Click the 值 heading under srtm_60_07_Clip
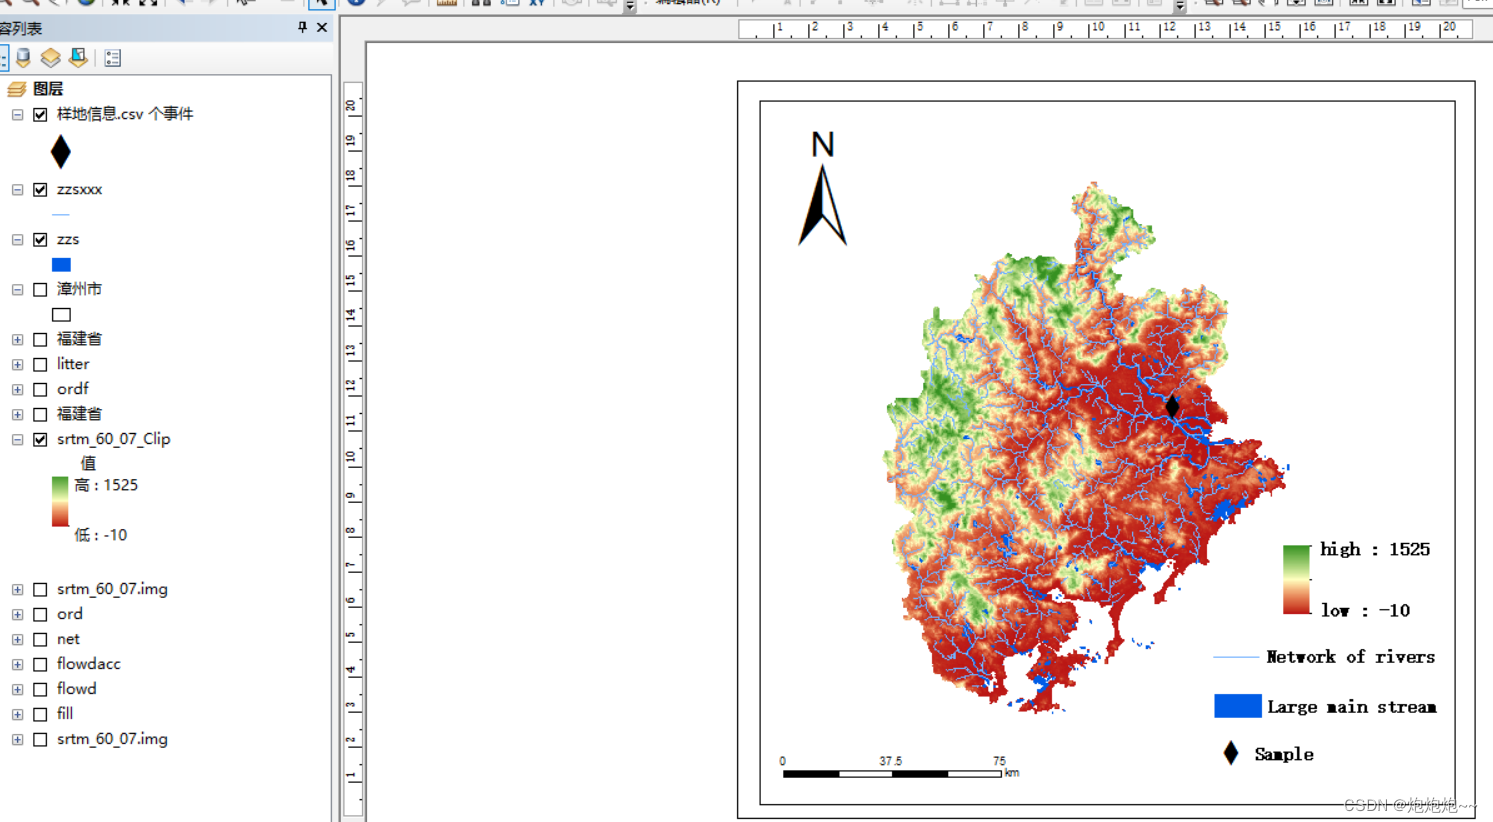The height and width of the screenshot is (822, 1493). coord(88,463)
